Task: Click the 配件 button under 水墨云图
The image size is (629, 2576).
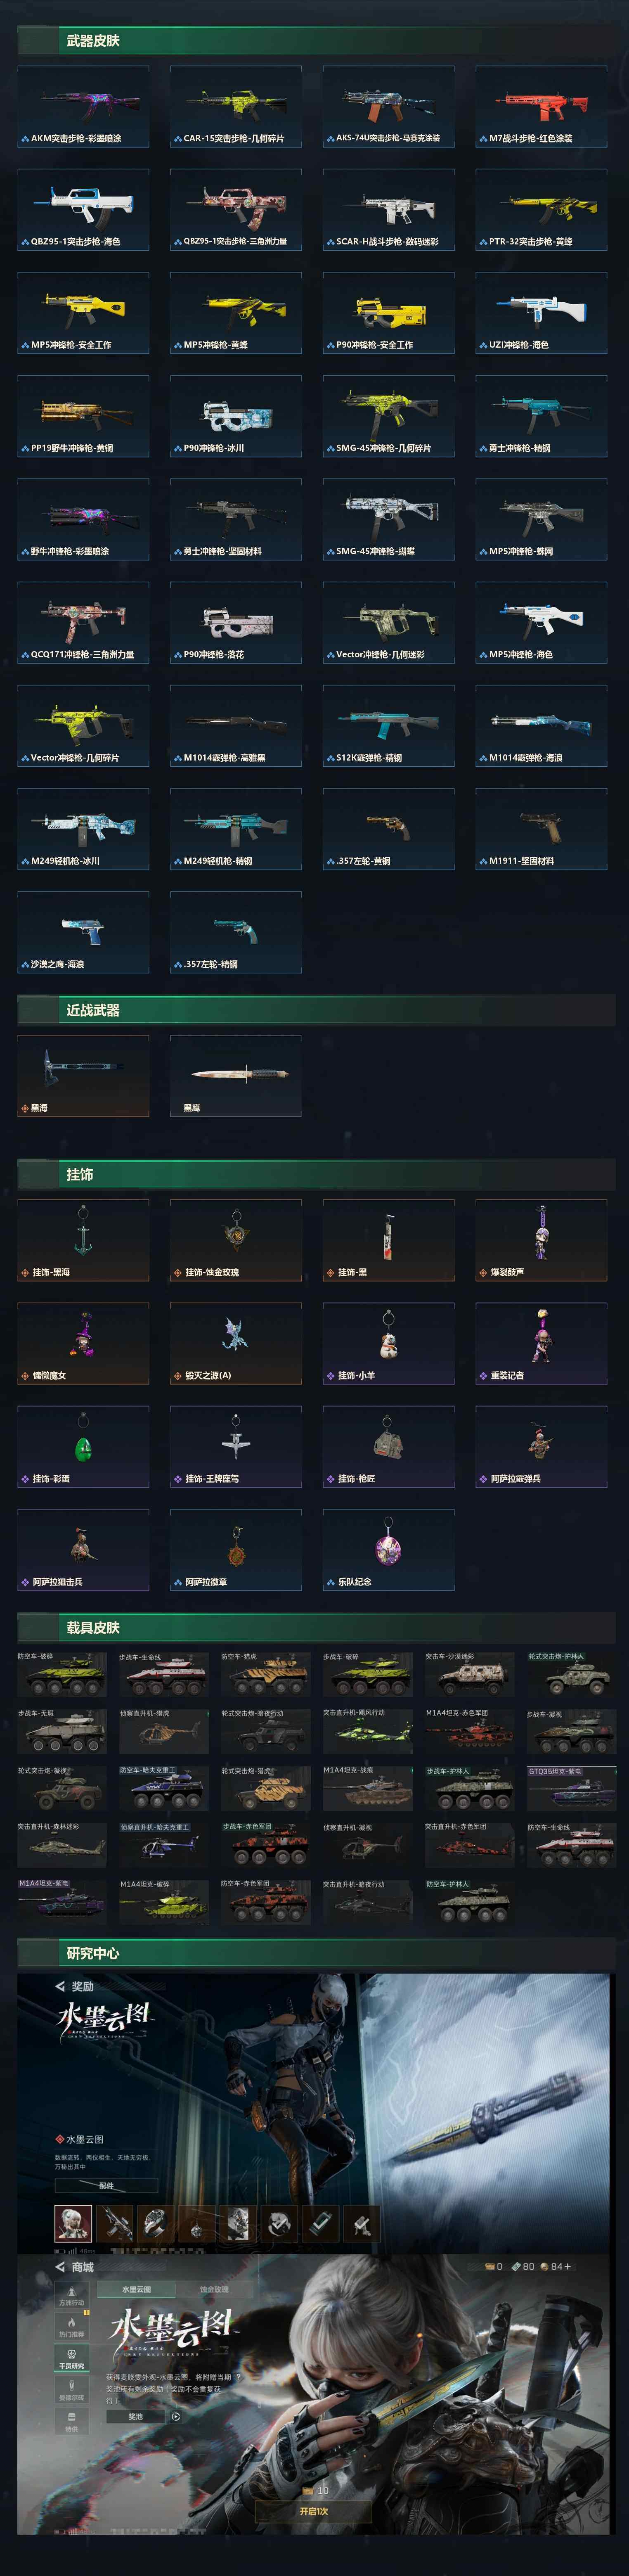Action: (107, 2186)
